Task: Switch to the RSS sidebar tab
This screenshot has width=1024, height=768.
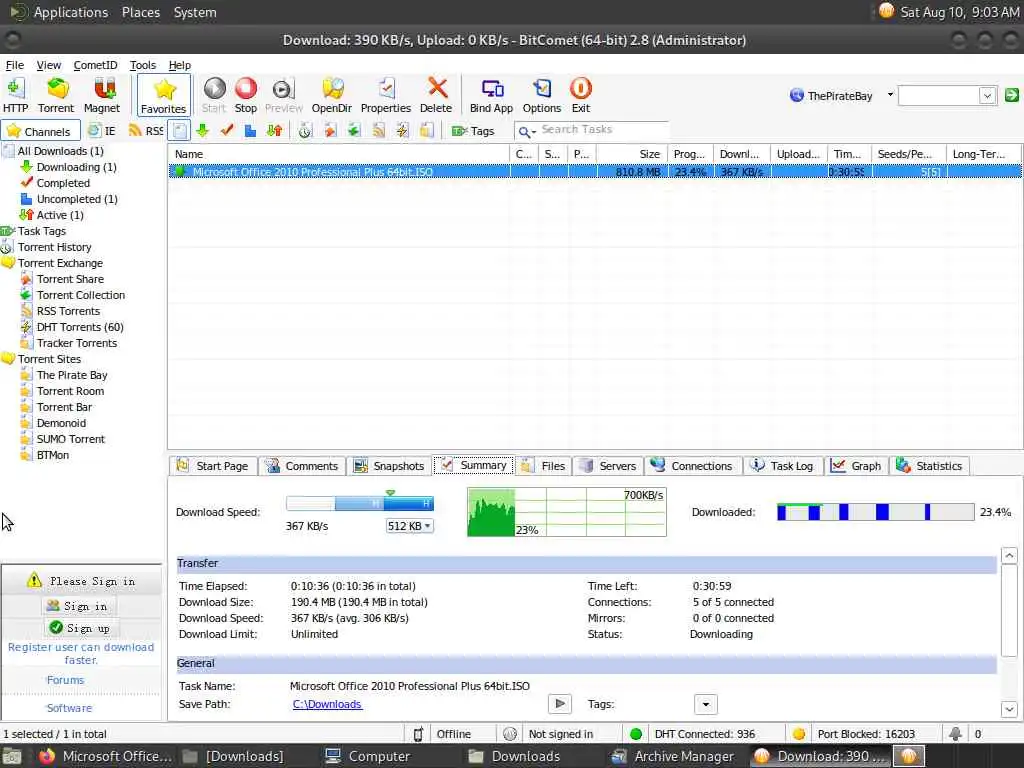Action: (x=146, y=131)
